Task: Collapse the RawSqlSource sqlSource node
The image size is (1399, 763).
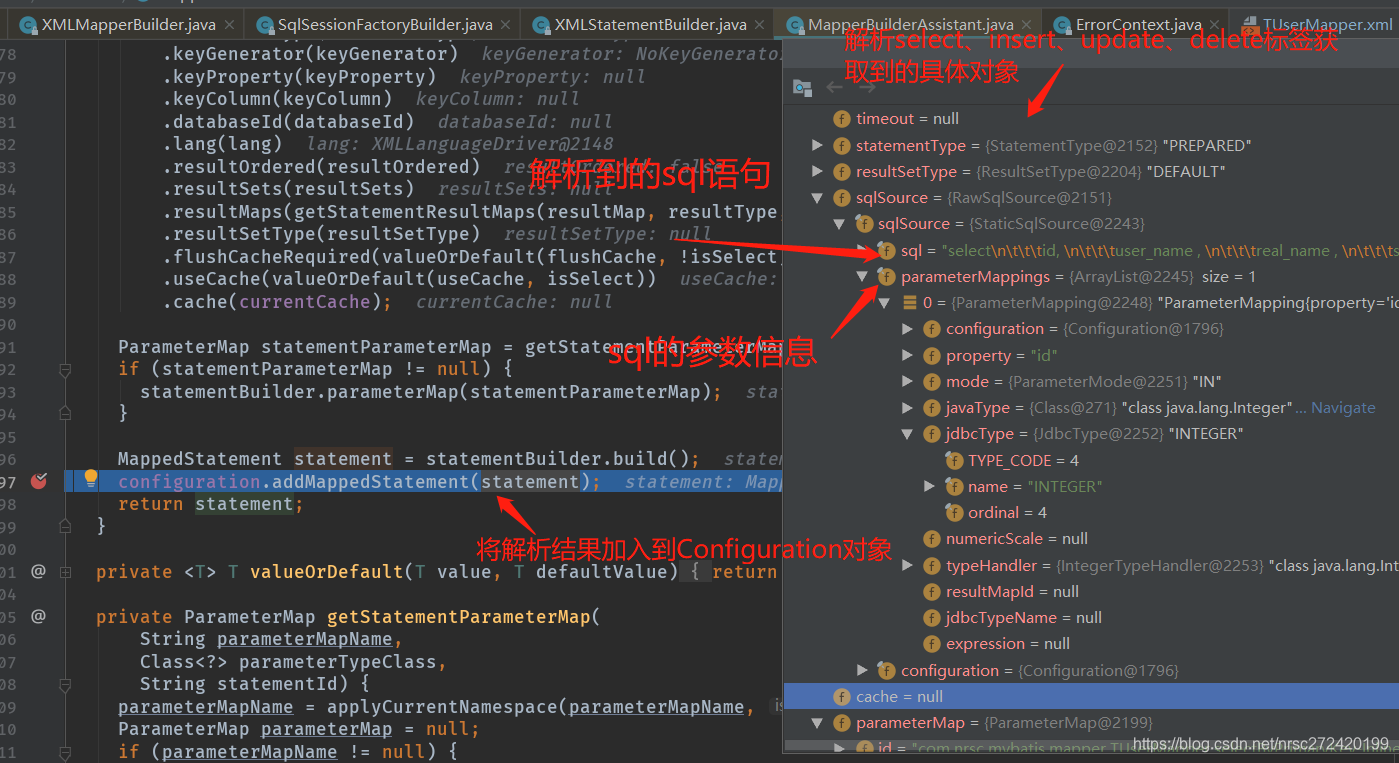Action: click(818, 197)
